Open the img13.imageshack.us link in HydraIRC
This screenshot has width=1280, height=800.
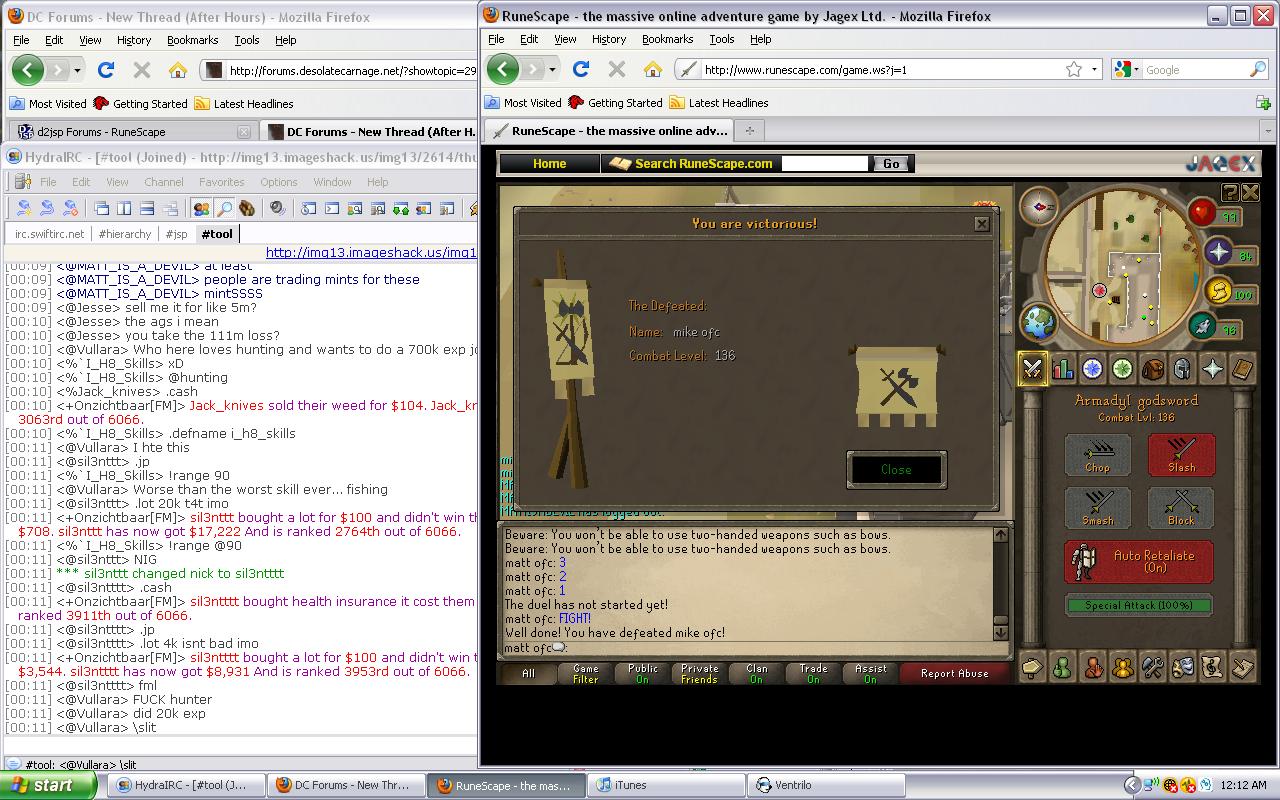point(371,253)
